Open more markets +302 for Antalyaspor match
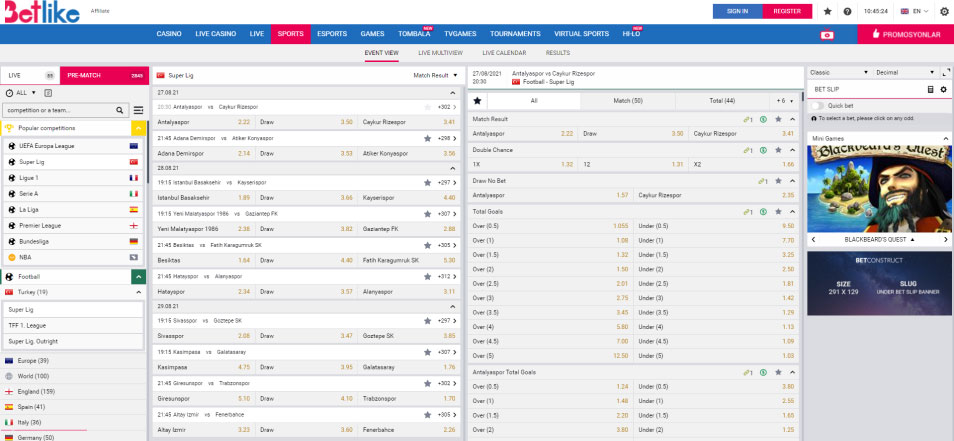The height and width of the screenshot is (441, 954). [447, 106]
